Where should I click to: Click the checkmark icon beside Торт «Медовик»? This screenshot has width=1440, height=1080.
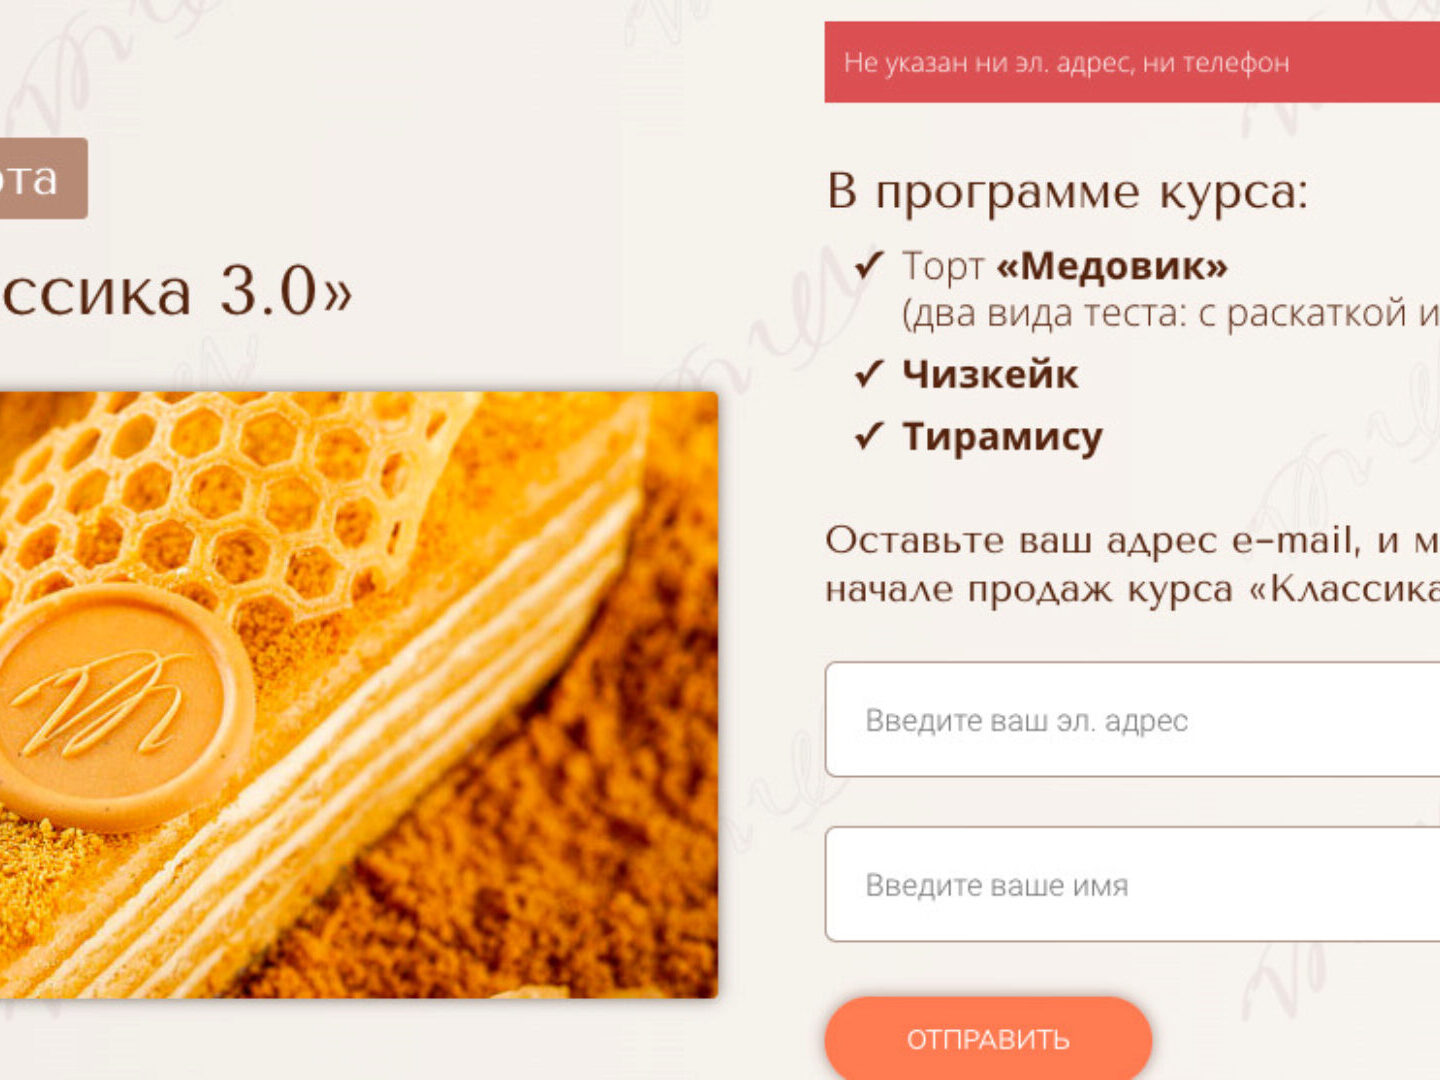(869, 265)
